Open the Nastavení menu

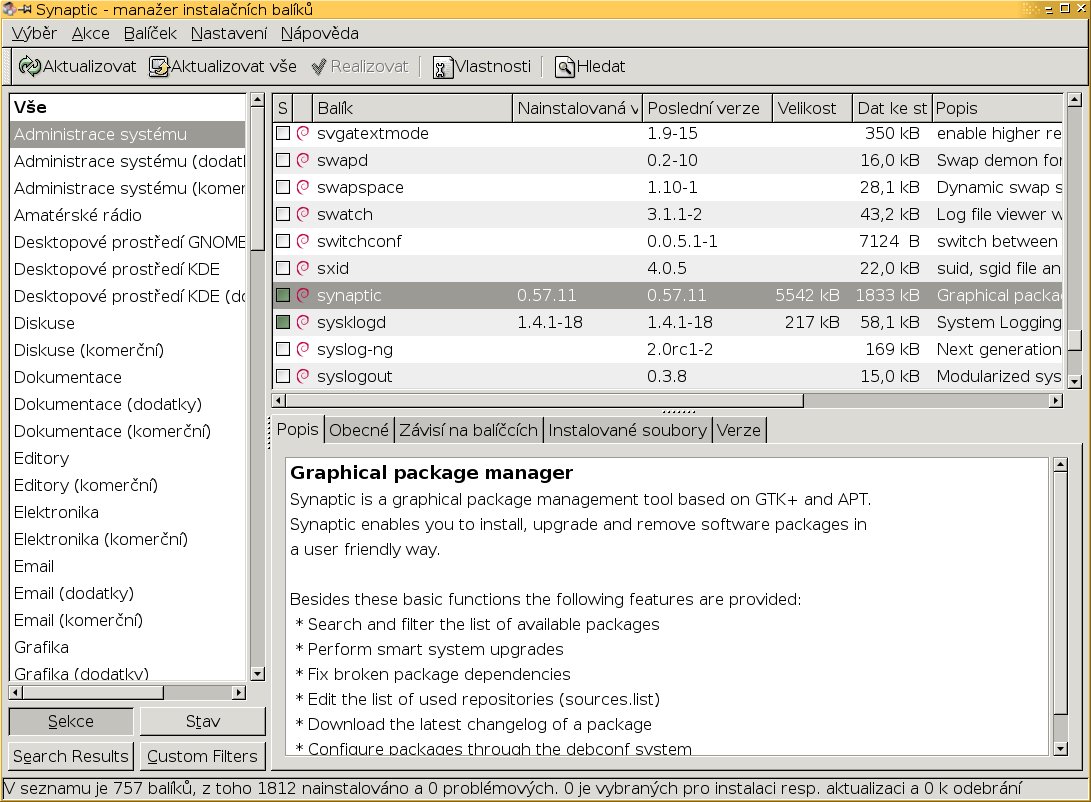[x=229, y=33]
